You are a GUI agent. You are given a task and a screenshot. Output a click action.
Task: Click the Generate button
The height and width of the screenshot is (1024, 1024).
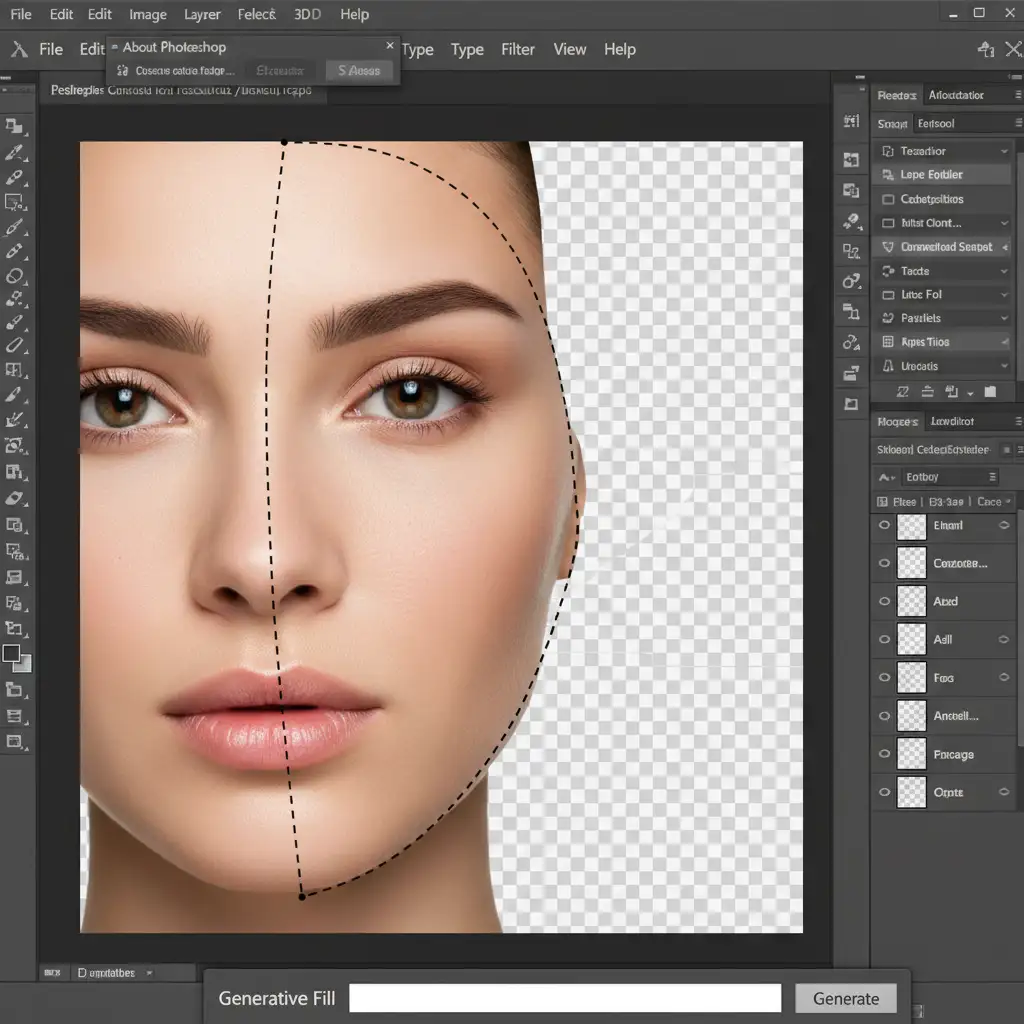[845, 998]
